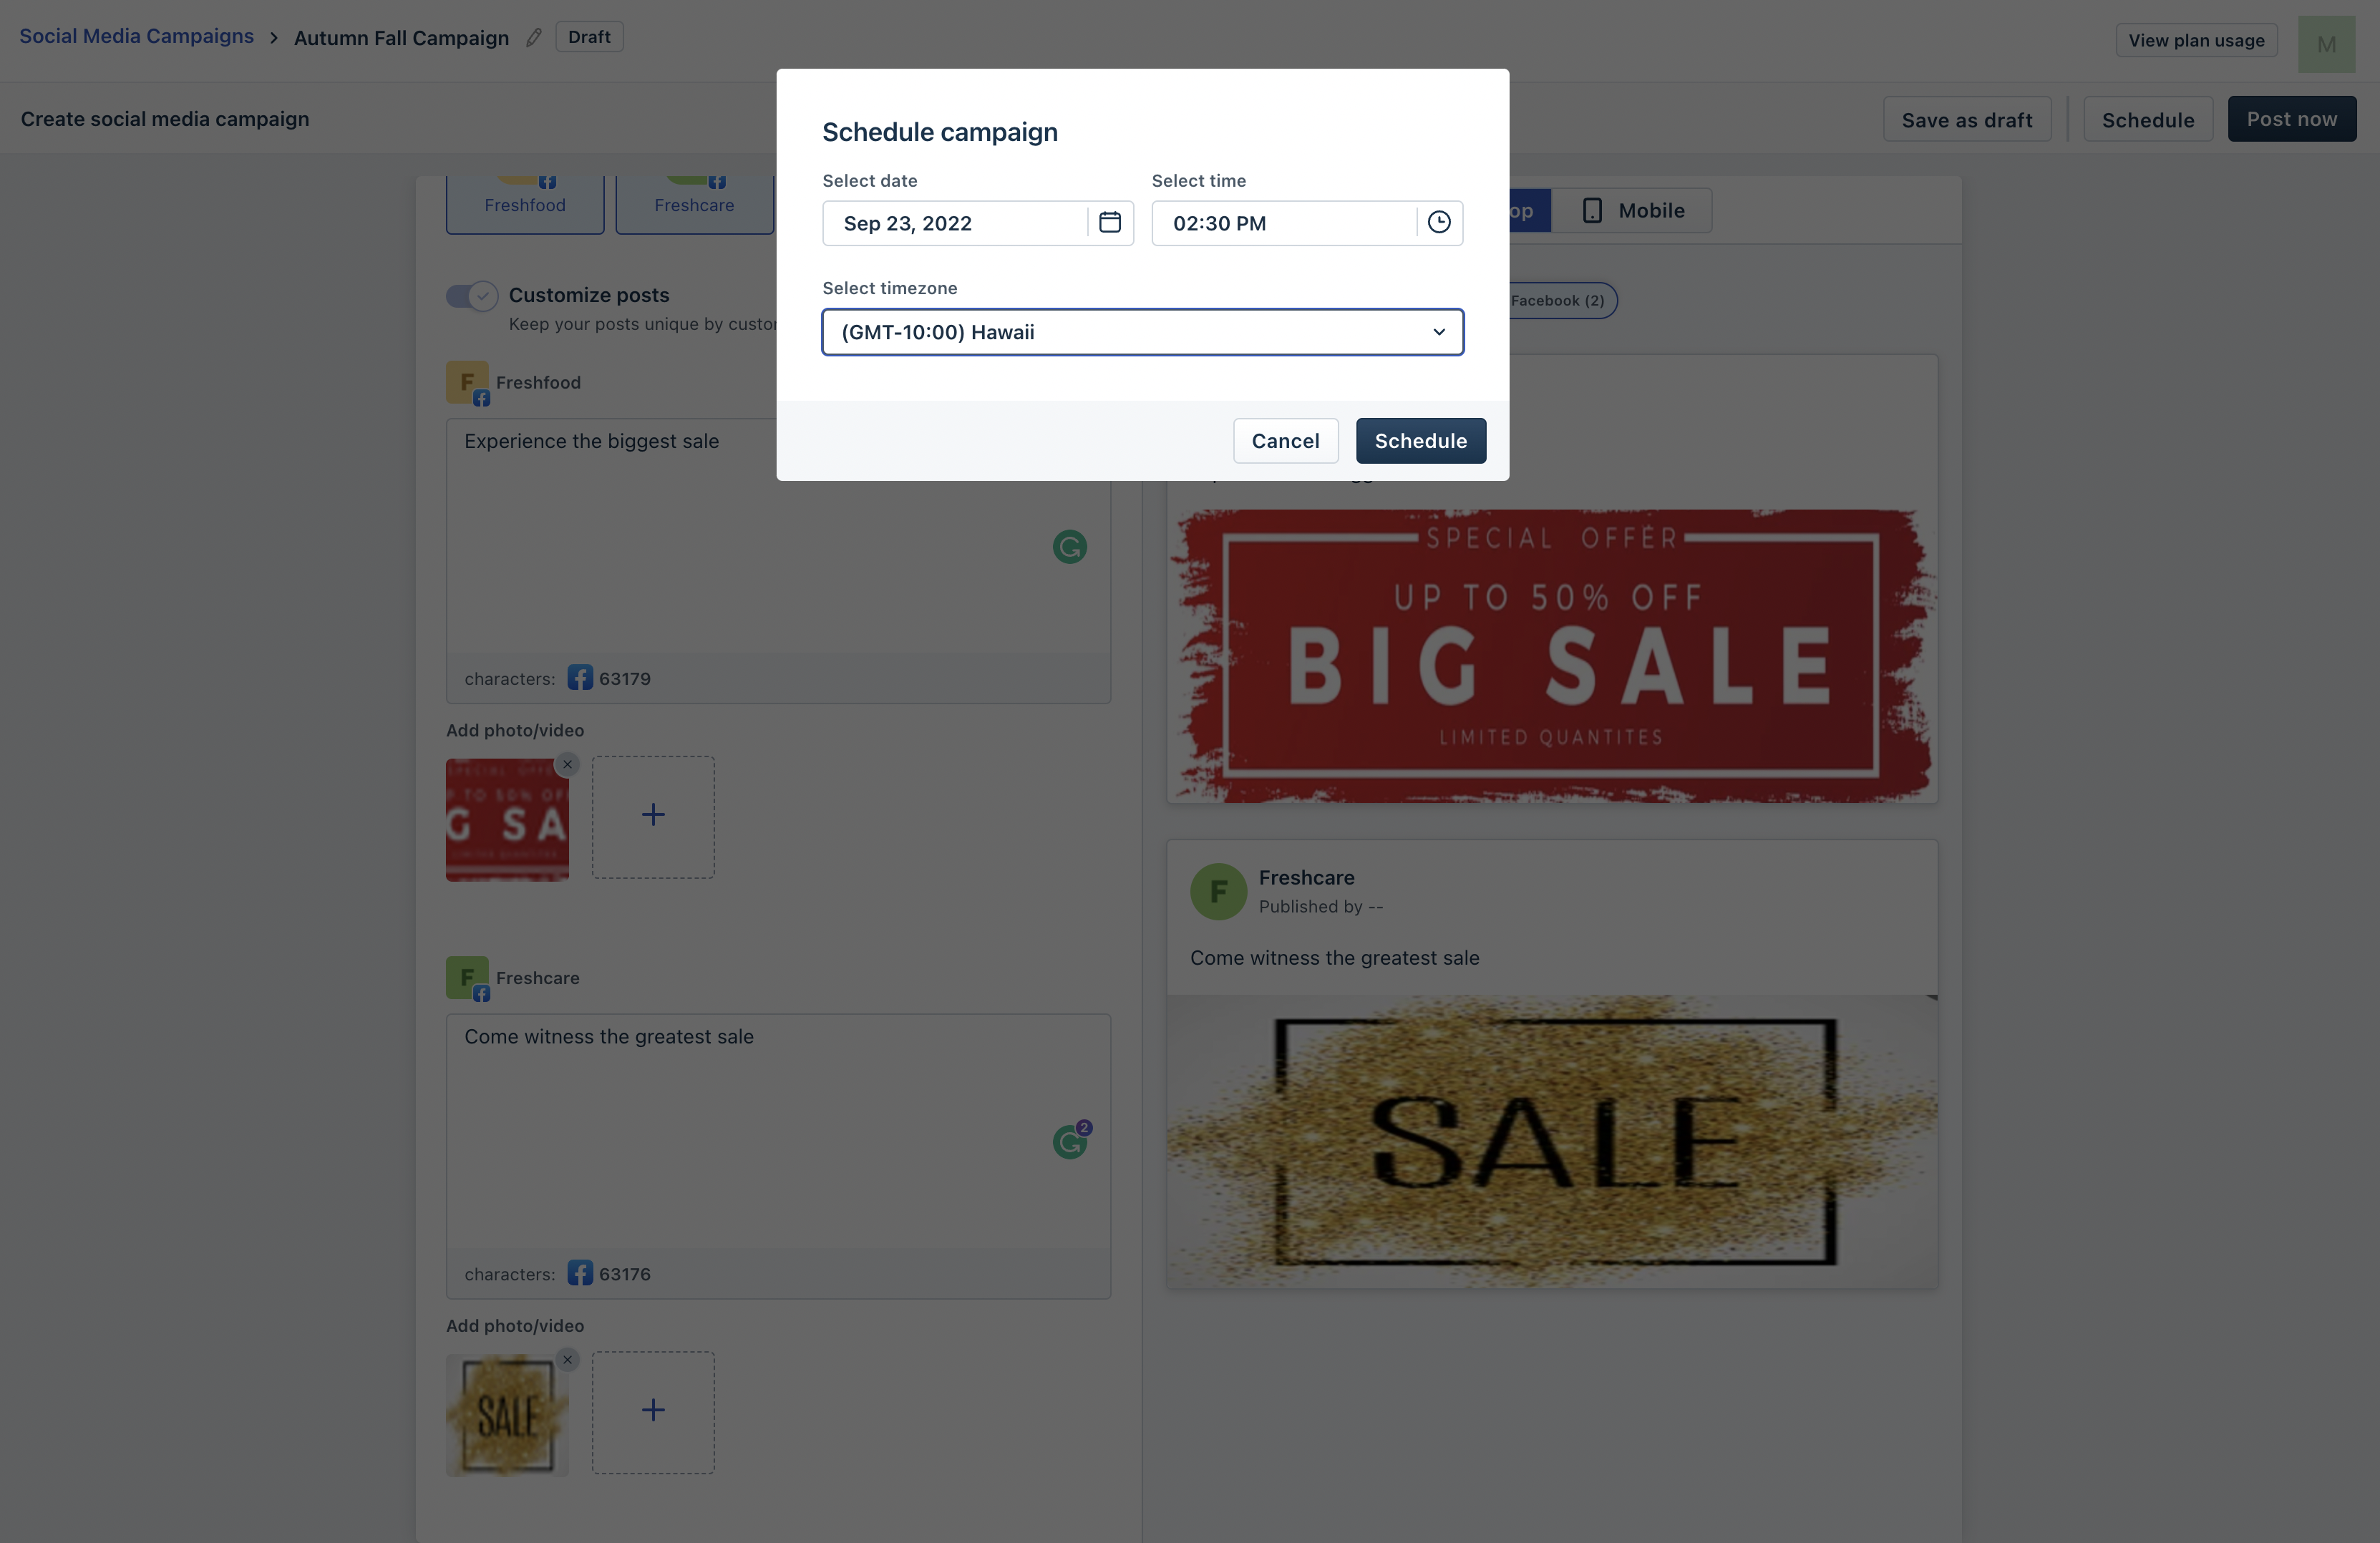Remove the gold Sale image thumbnail
The width and height of the screenshot is (2380, 1543).
point(567,1359)
